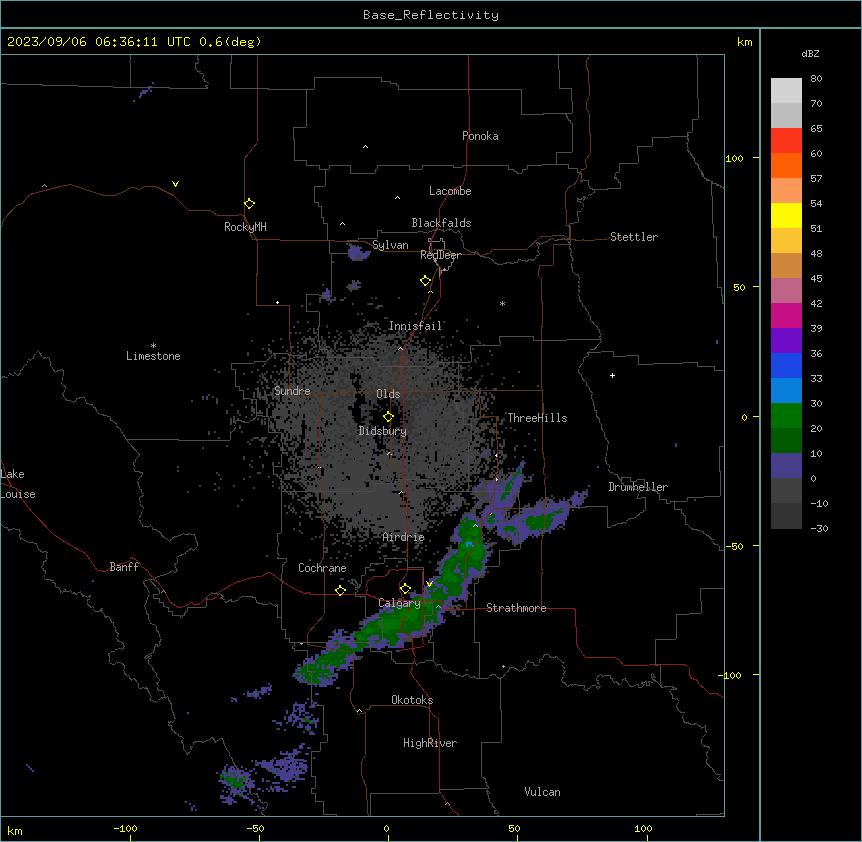The image size is (862, 842).
Task: Click the purple echo patch left of Sylvan
Action: pos(358,253)
